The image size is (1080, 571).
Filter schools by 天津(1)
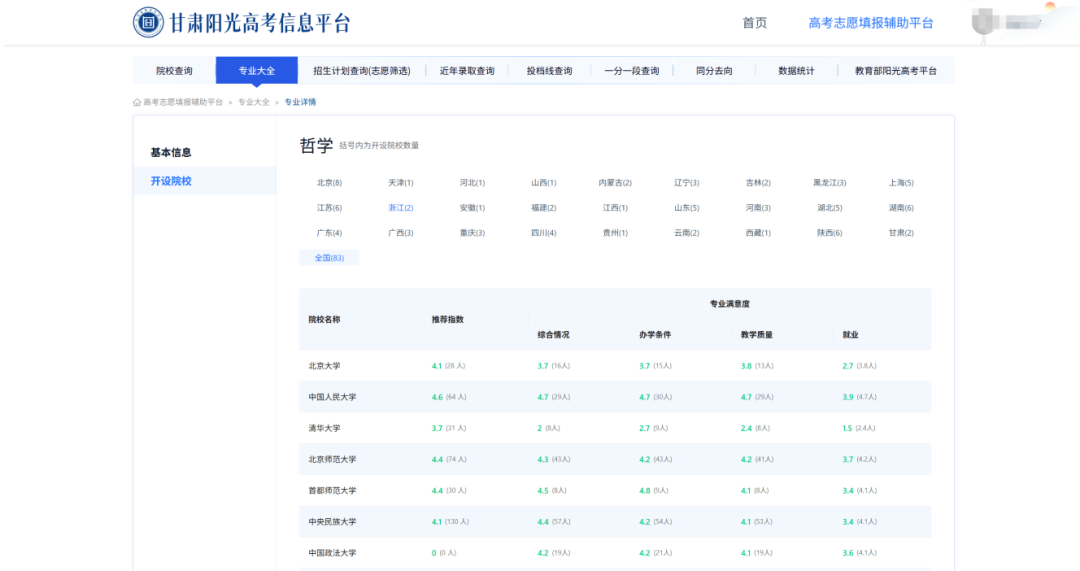[401, 183]
